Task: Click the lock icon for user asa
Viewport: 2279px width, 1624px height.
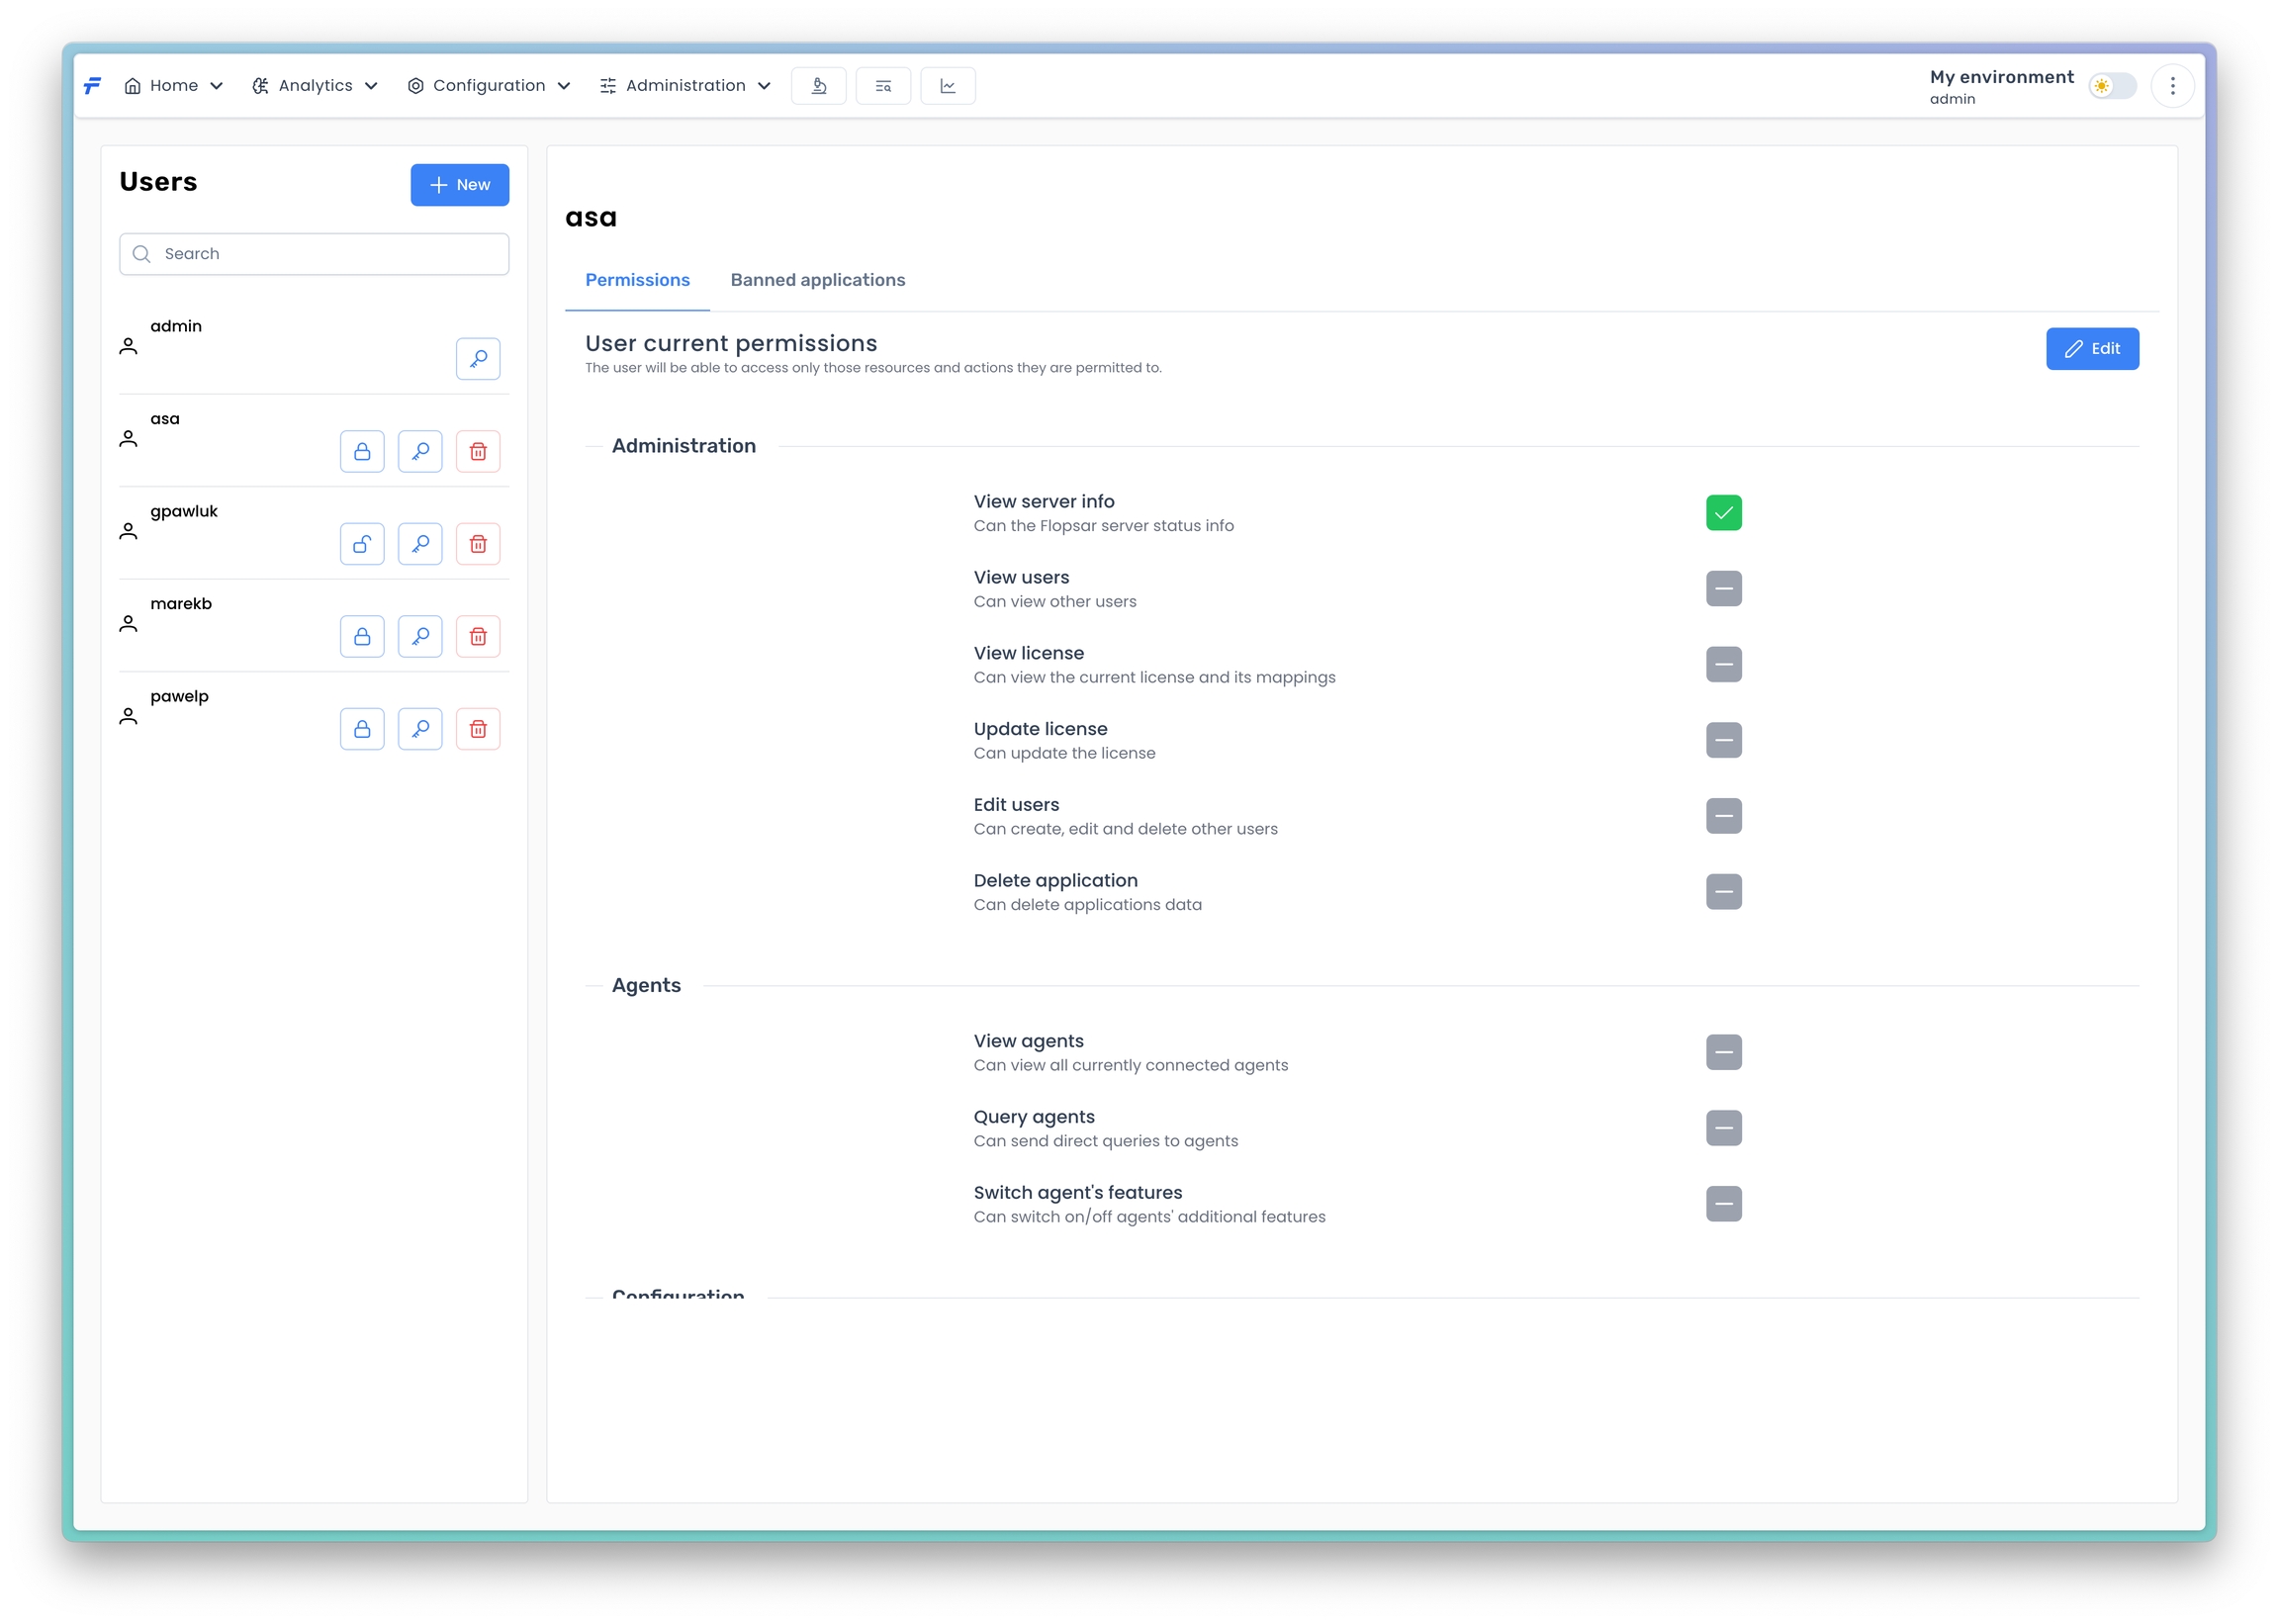Action: coord(362,451)
